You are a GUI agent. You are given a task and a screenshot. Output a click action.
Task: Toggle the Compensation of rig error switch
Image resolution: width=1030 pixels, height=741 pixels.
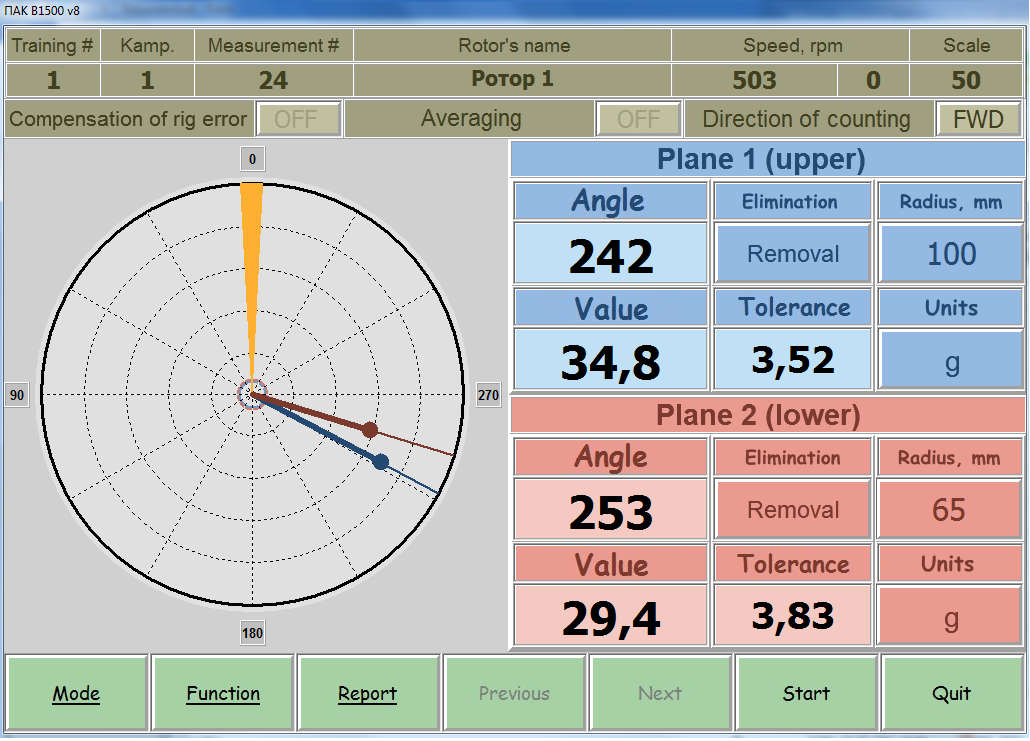297,120
